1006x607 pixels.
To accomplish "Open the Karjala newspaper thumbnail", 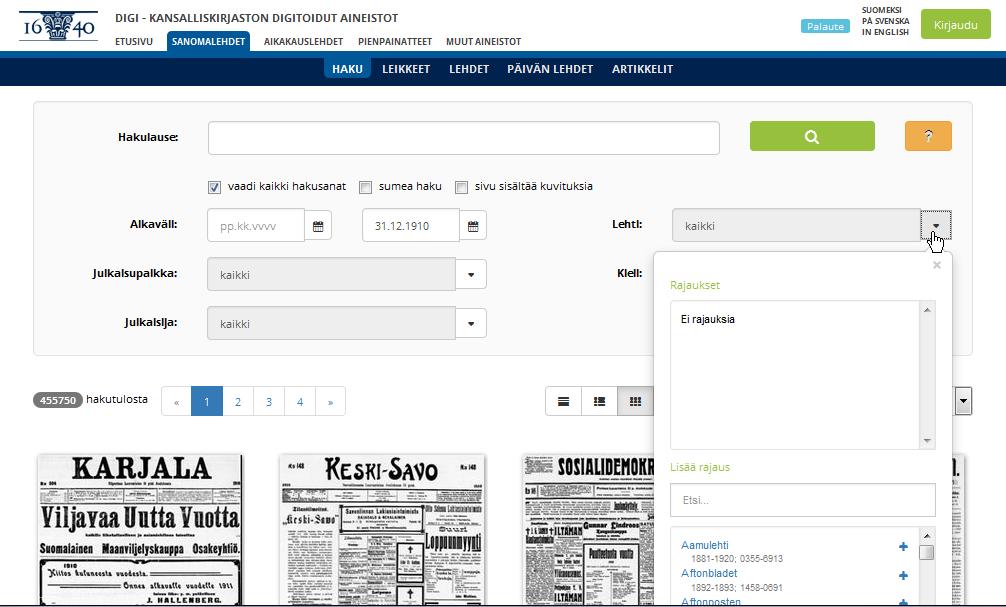I will [x=141, y=529].
